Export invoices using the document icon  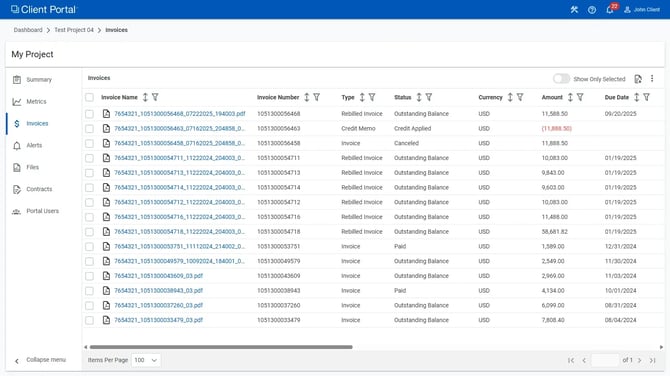tap(638, 79)
